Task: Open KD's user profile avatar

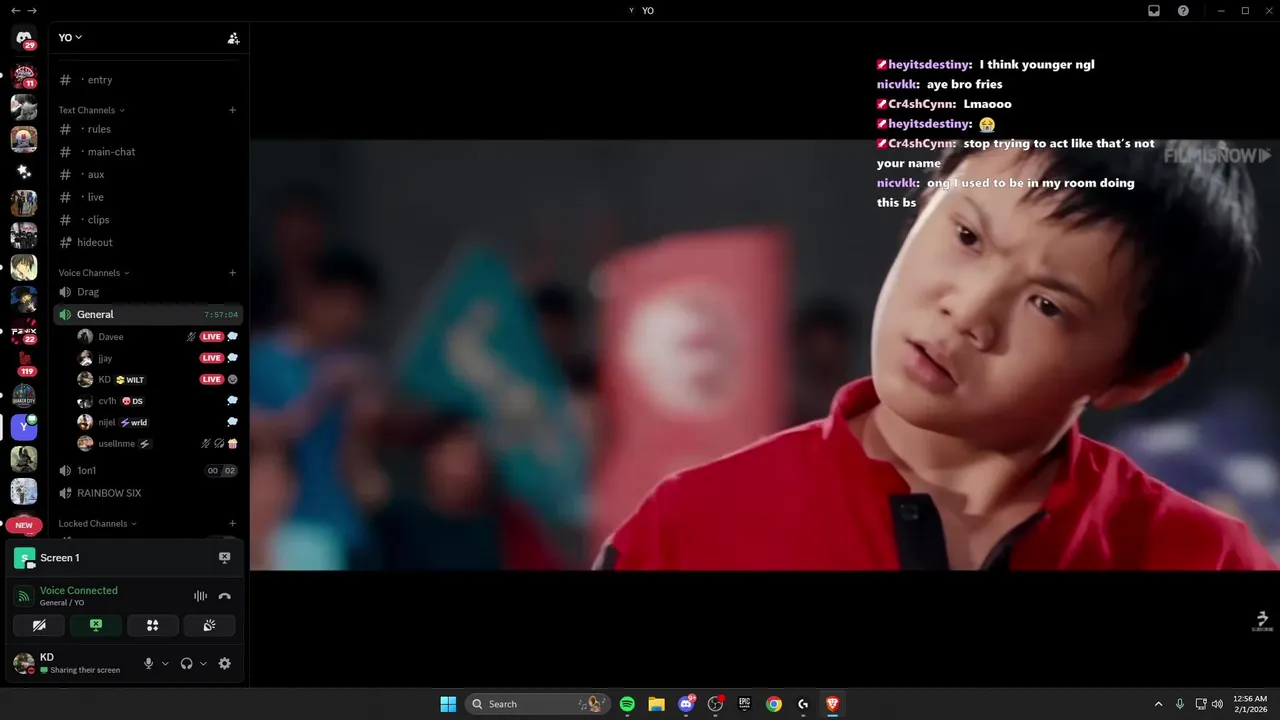Action: point(24,664)
